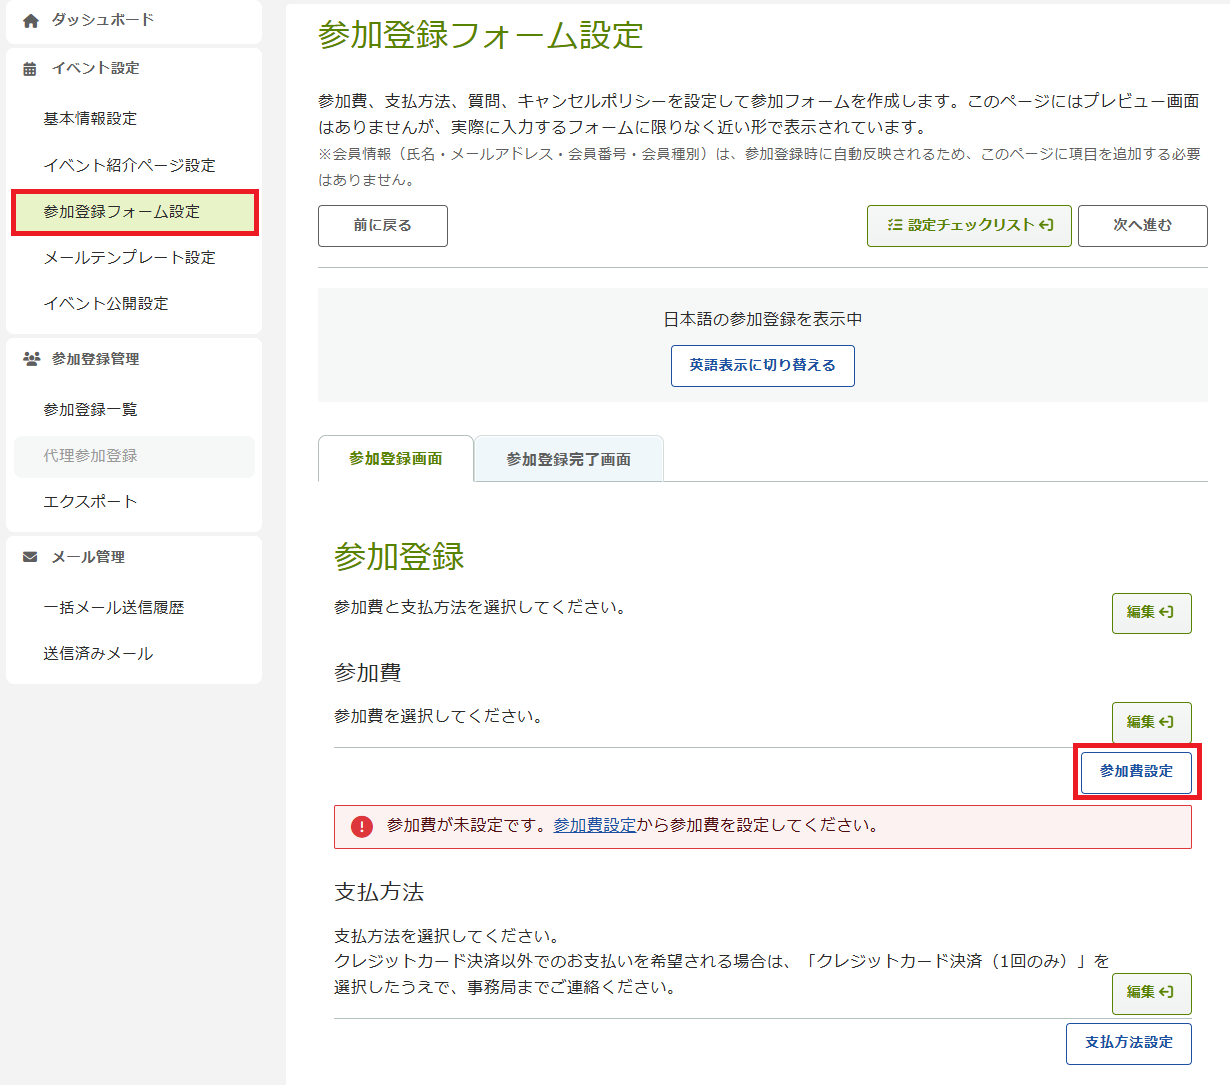This screenshot has height=1085, width=1230.
Task: Open the 設定チェックリスト button
Action: pyautogui.click(x=969, y=226)
